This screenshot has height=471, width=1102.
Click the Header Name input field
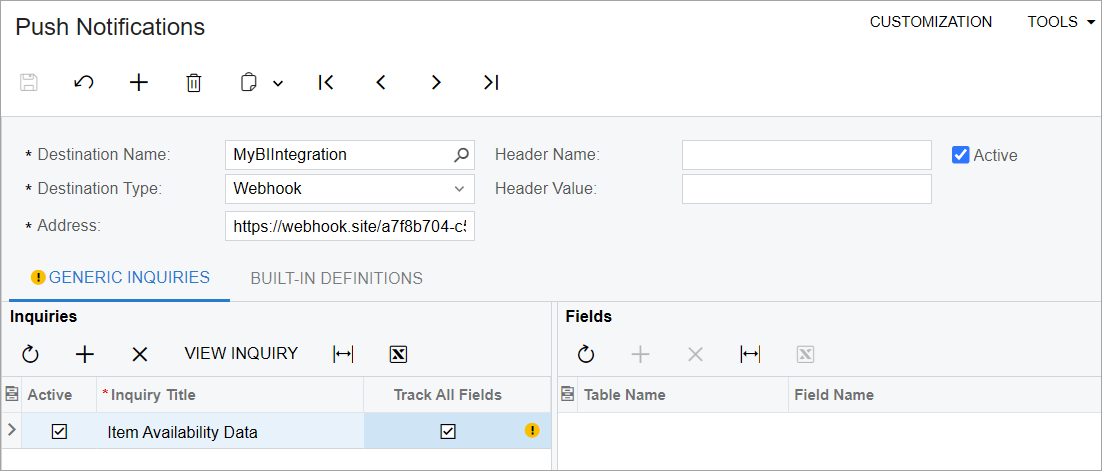(806, 155)
